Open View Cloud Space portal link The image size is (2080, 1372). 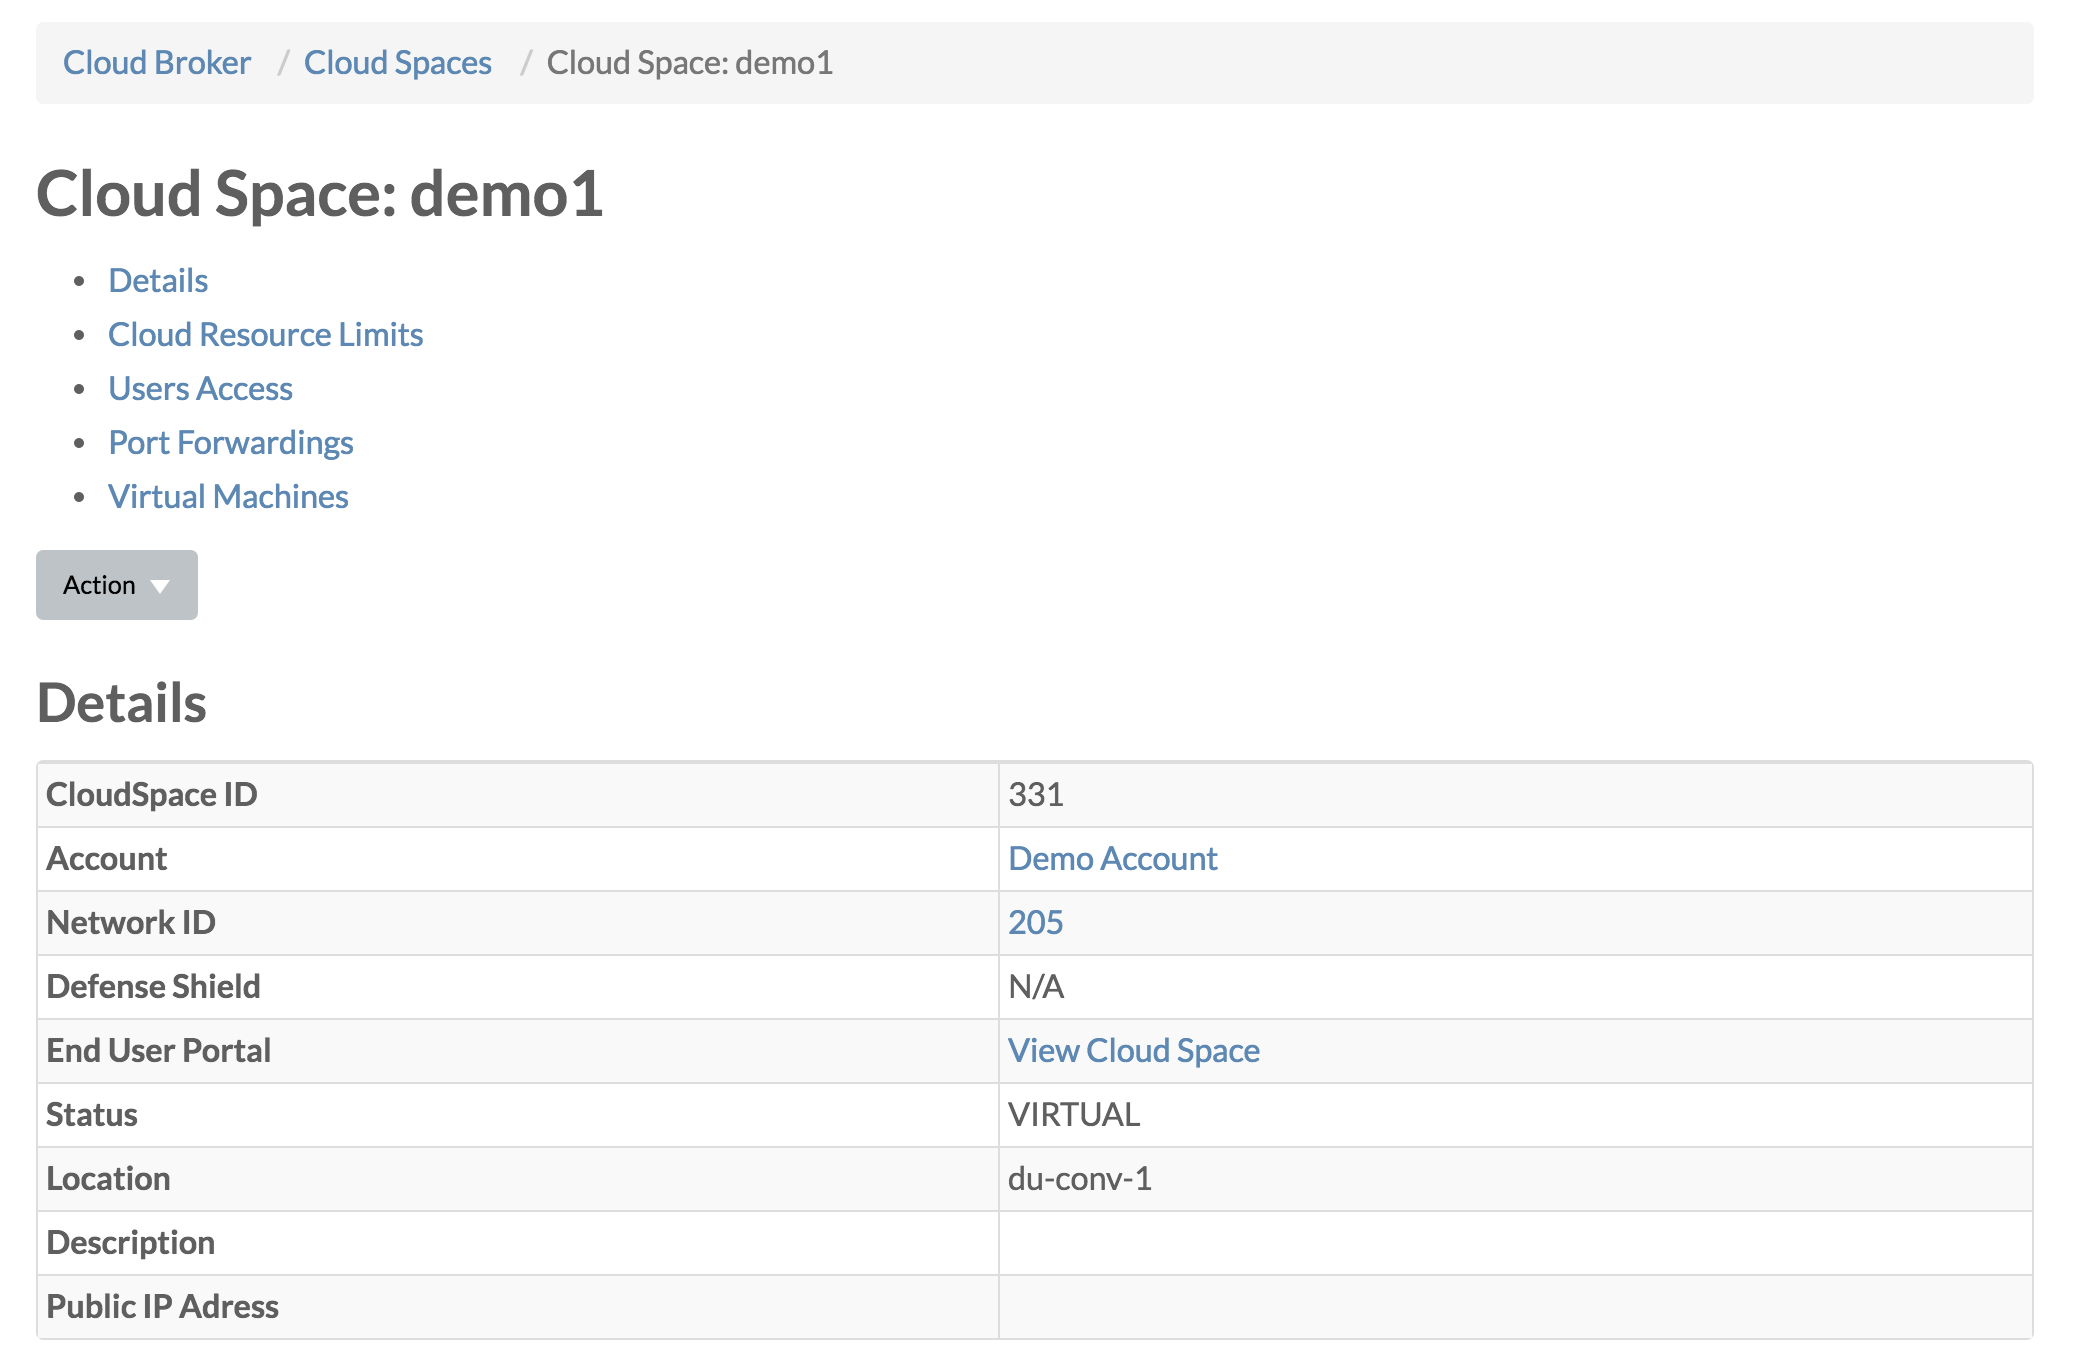[x=1133, y=1051]
